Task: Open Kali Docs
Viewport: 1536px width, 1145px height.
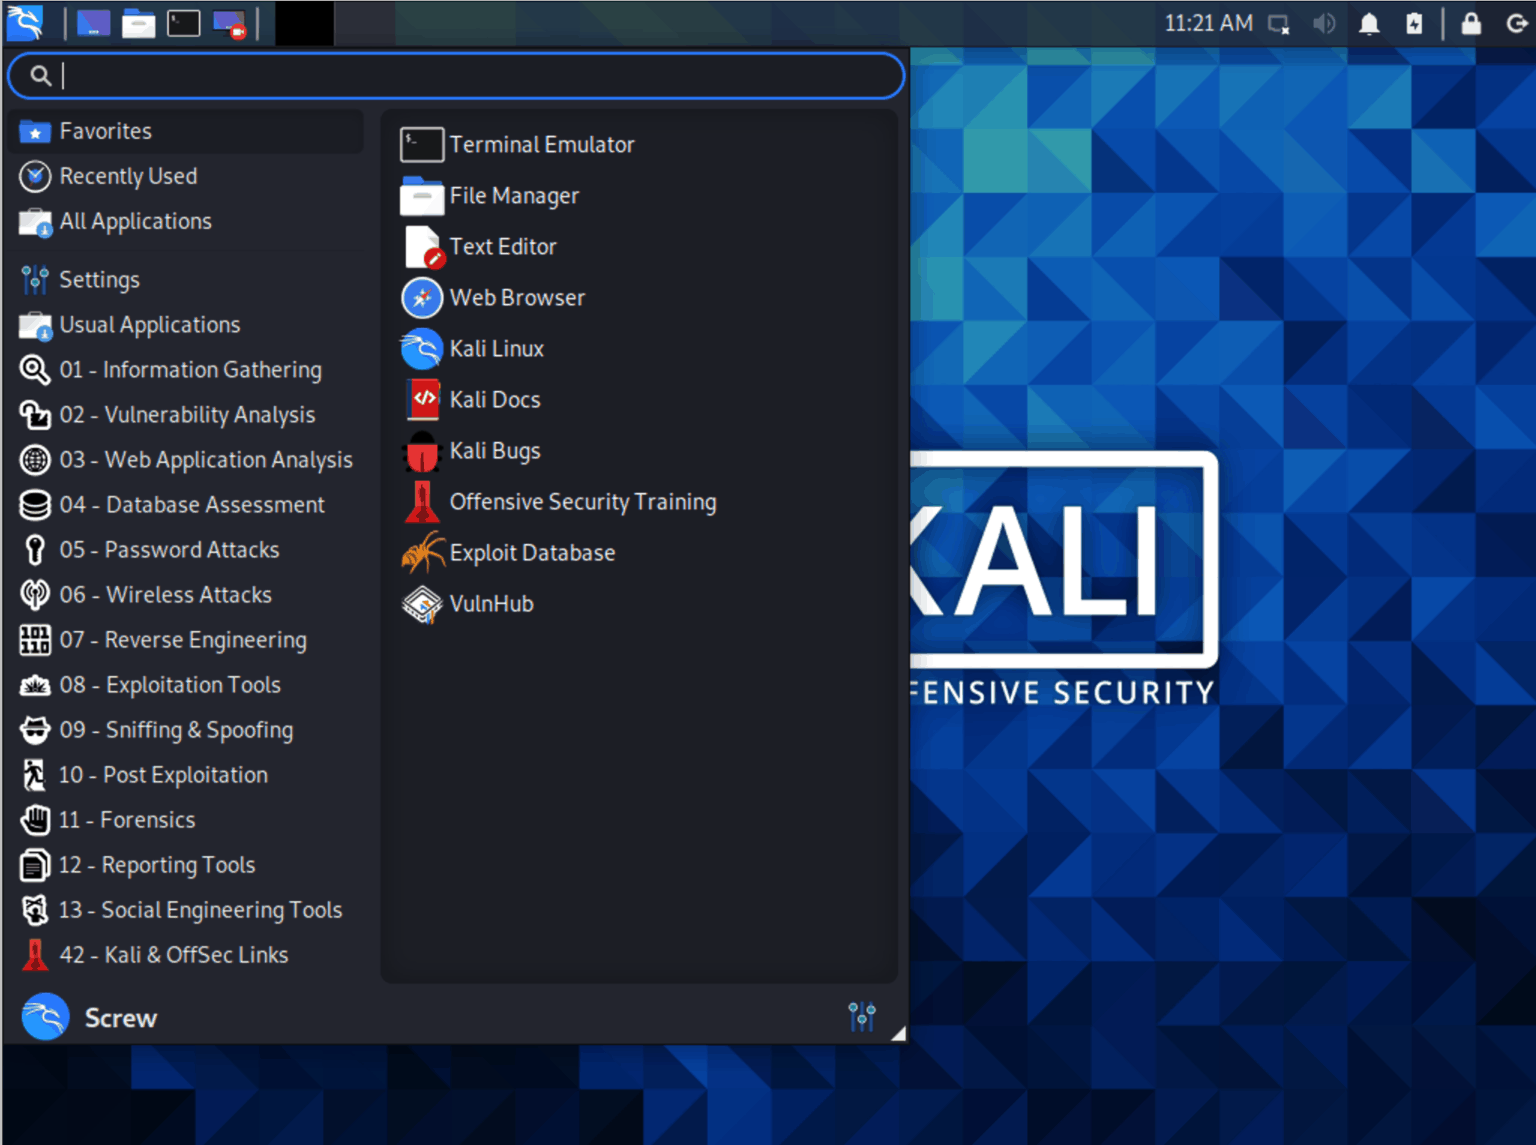Action: click(x=494, y=399)
